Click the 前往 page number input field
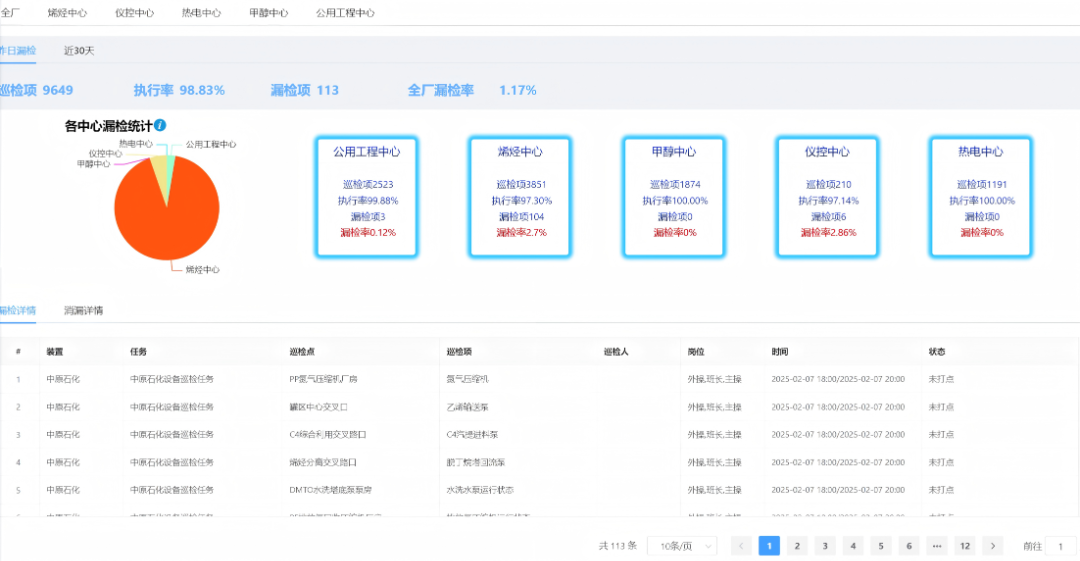This screenshot has height=561, width=1080. (1061, 546)
